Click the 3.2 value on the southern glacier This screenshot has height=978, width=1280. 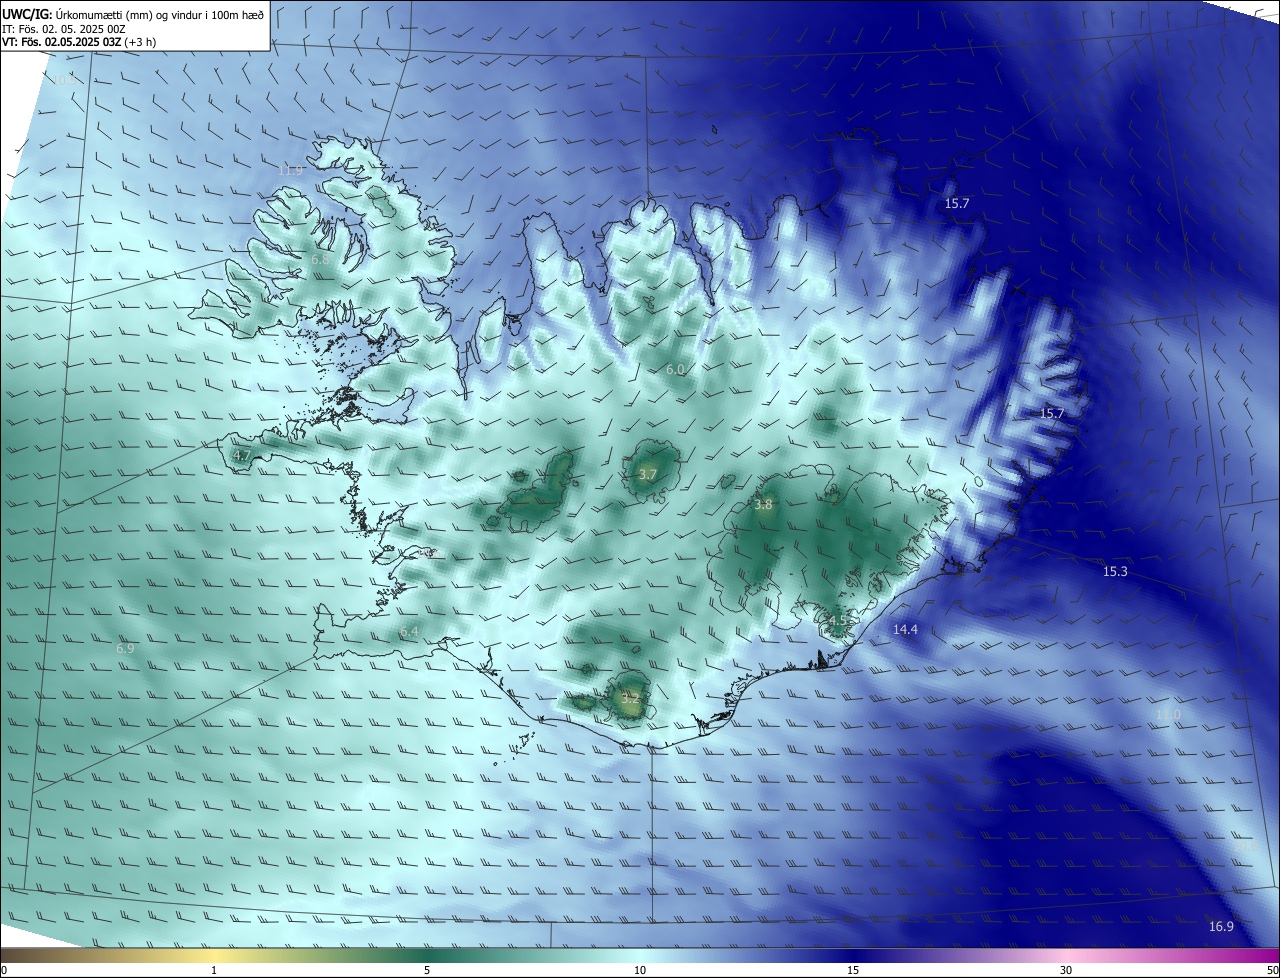pos(629,698)
